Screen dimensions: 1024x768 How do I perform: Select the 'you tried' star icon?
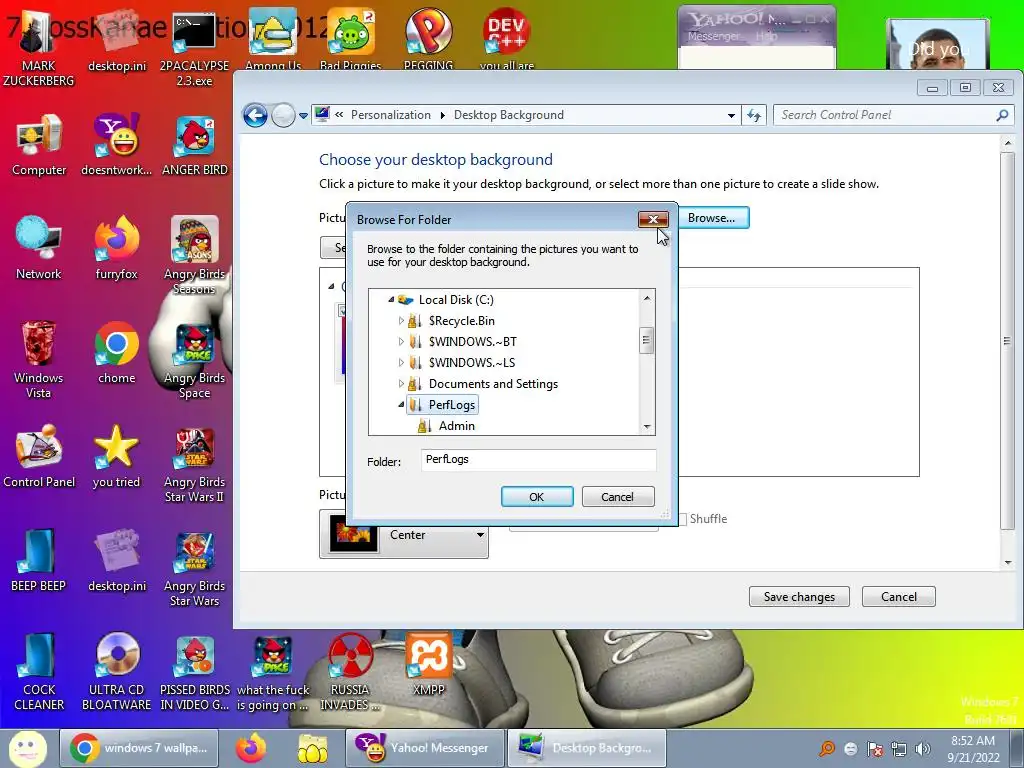click(116, 456)
